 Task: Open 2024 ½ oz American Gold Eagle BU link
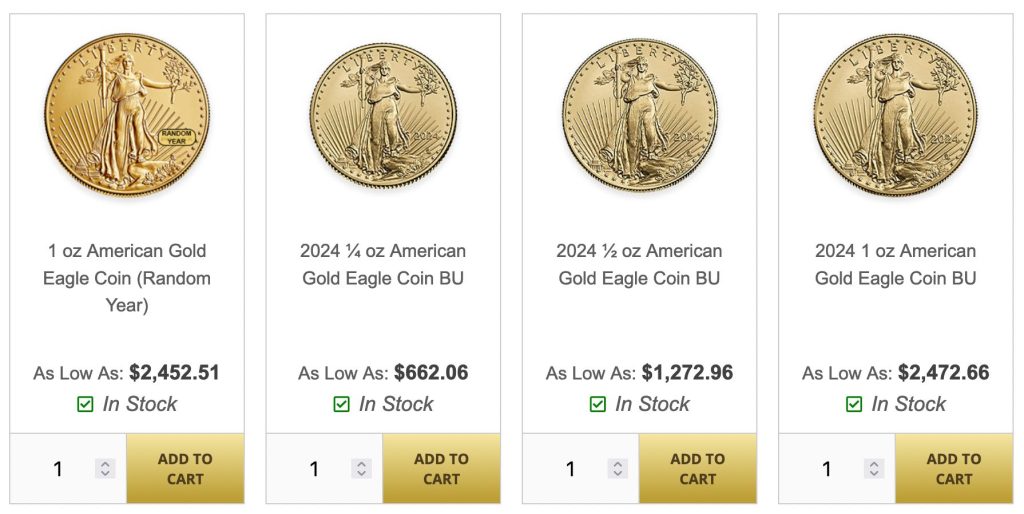tap(639, 264)
